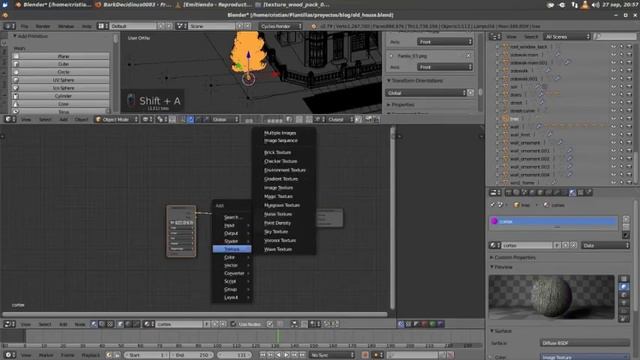Open the Object Mode dropdown
Screen dimensions: 640x360
tap(116, 120)
